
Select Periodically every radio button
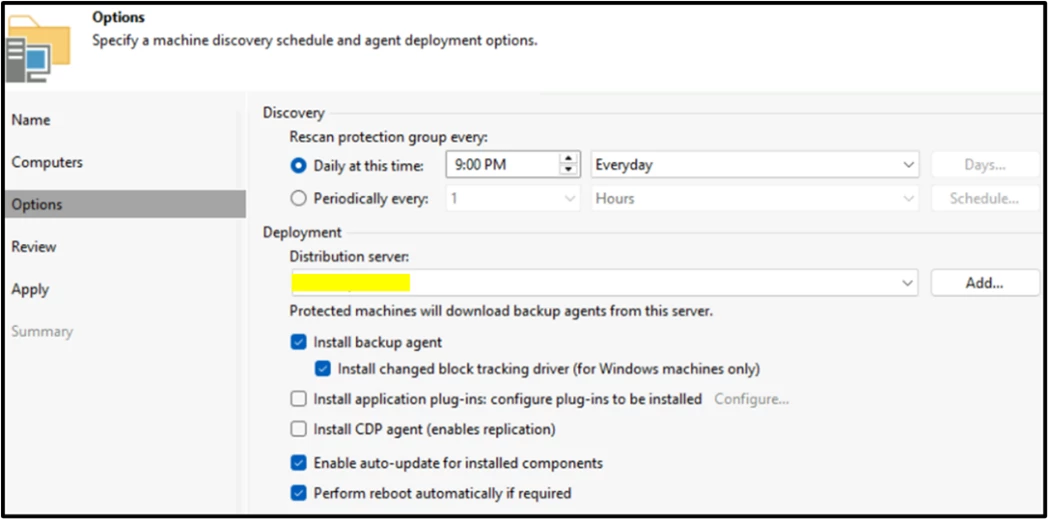coord(298,198)
